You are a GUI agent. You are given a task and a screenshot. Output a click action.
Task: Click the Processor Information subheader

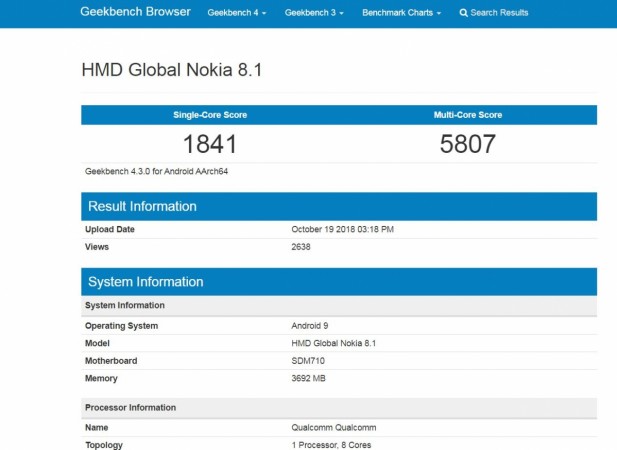coord(339,408)
